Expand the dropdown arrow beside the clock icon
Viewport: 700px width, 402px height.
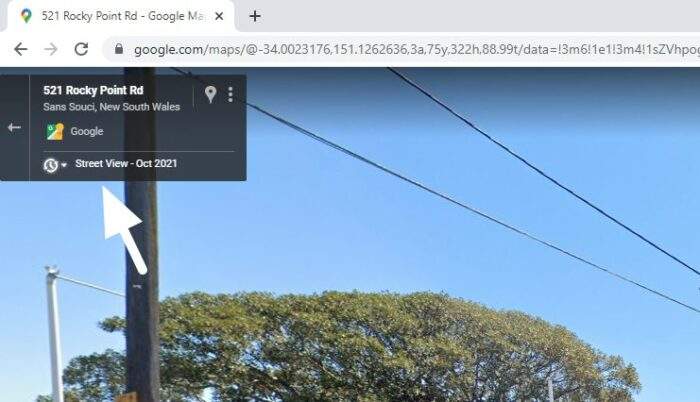click(64, 165)
